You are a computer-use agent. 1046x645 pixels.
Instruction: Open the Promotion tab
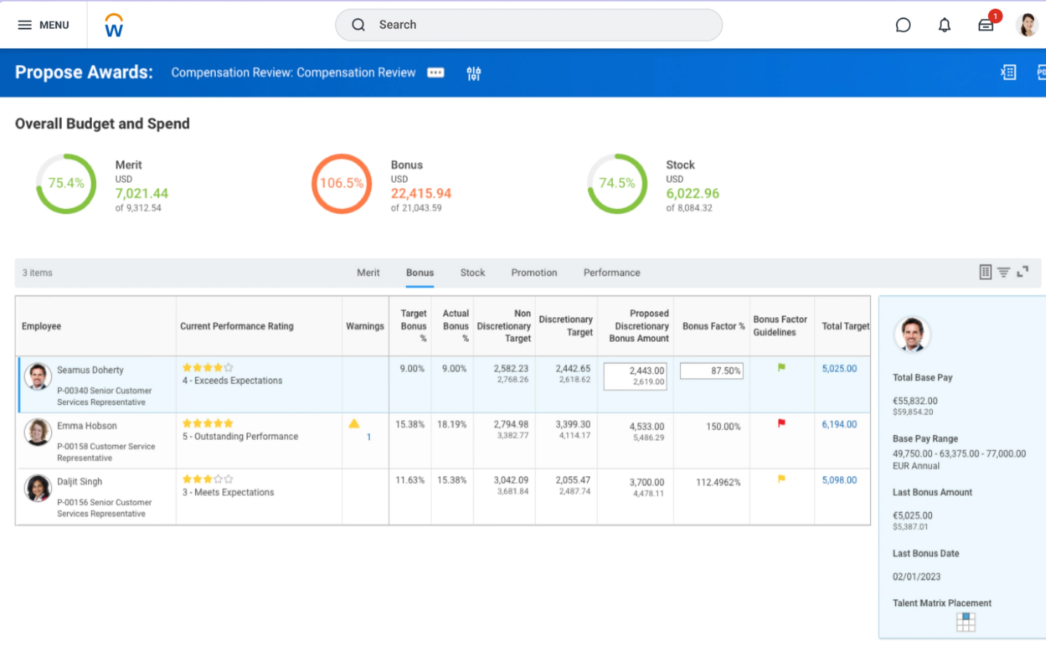534,273
